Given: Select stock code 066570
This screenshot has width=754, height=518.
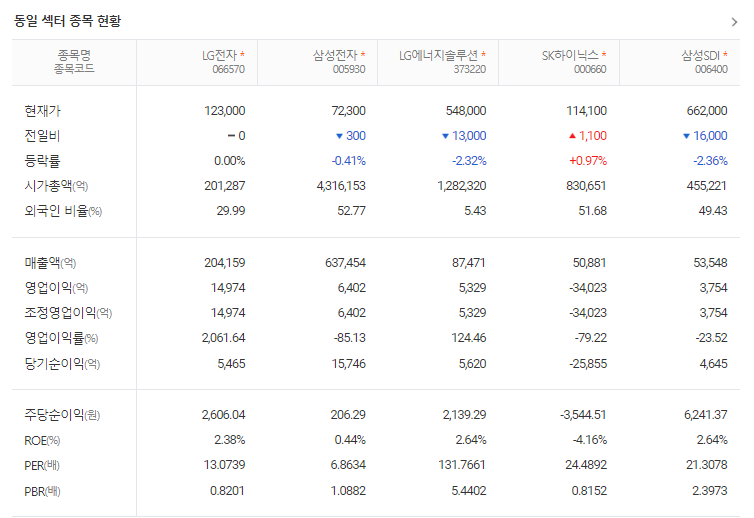Looking at the screenshot, I should point(229,69).
